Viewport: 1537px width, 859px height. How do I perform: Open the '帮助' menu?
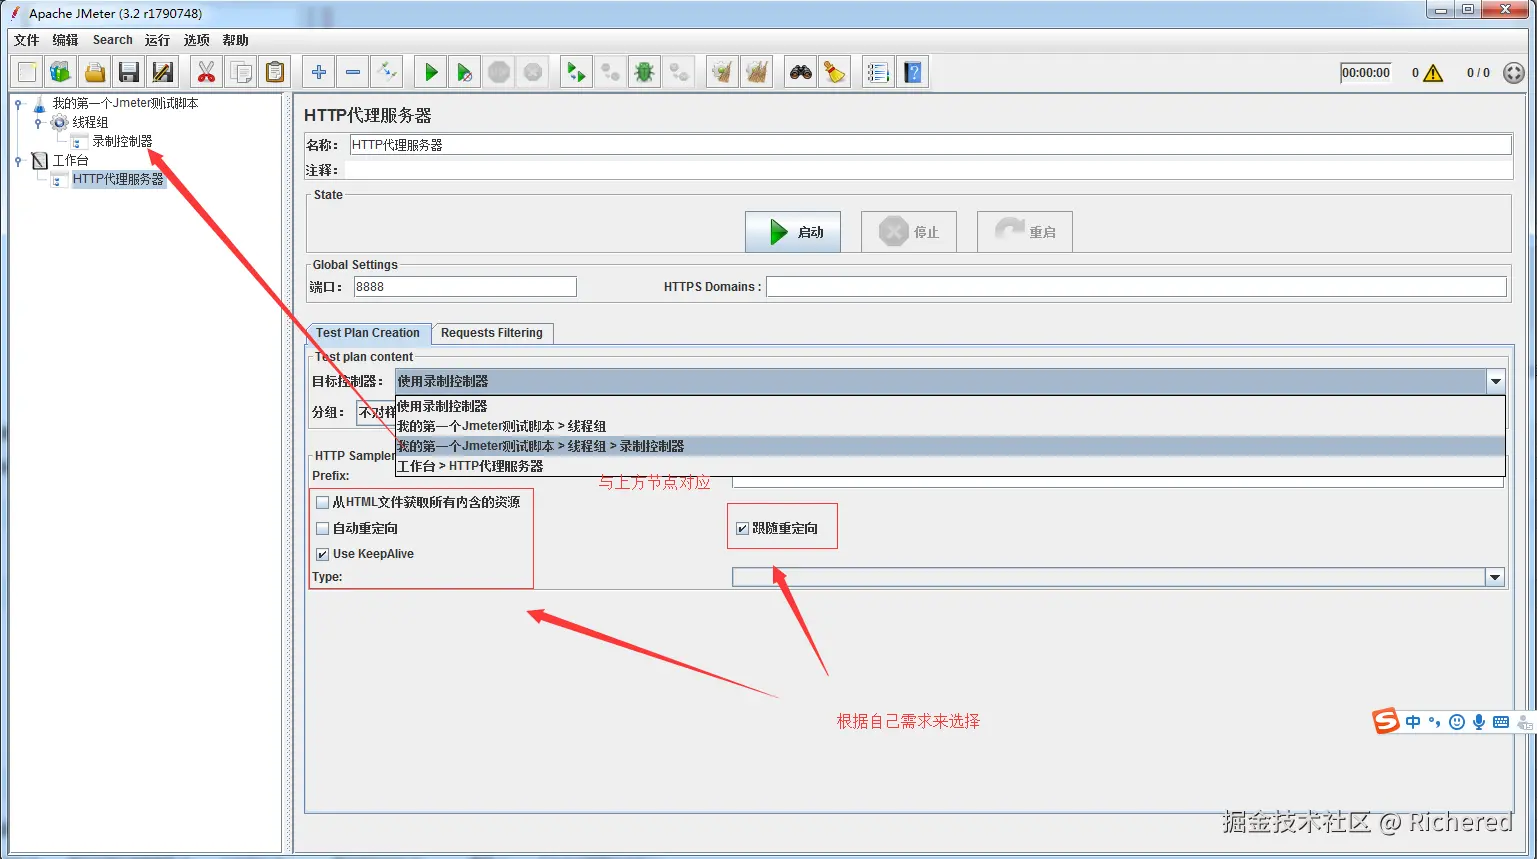[236, 40]
